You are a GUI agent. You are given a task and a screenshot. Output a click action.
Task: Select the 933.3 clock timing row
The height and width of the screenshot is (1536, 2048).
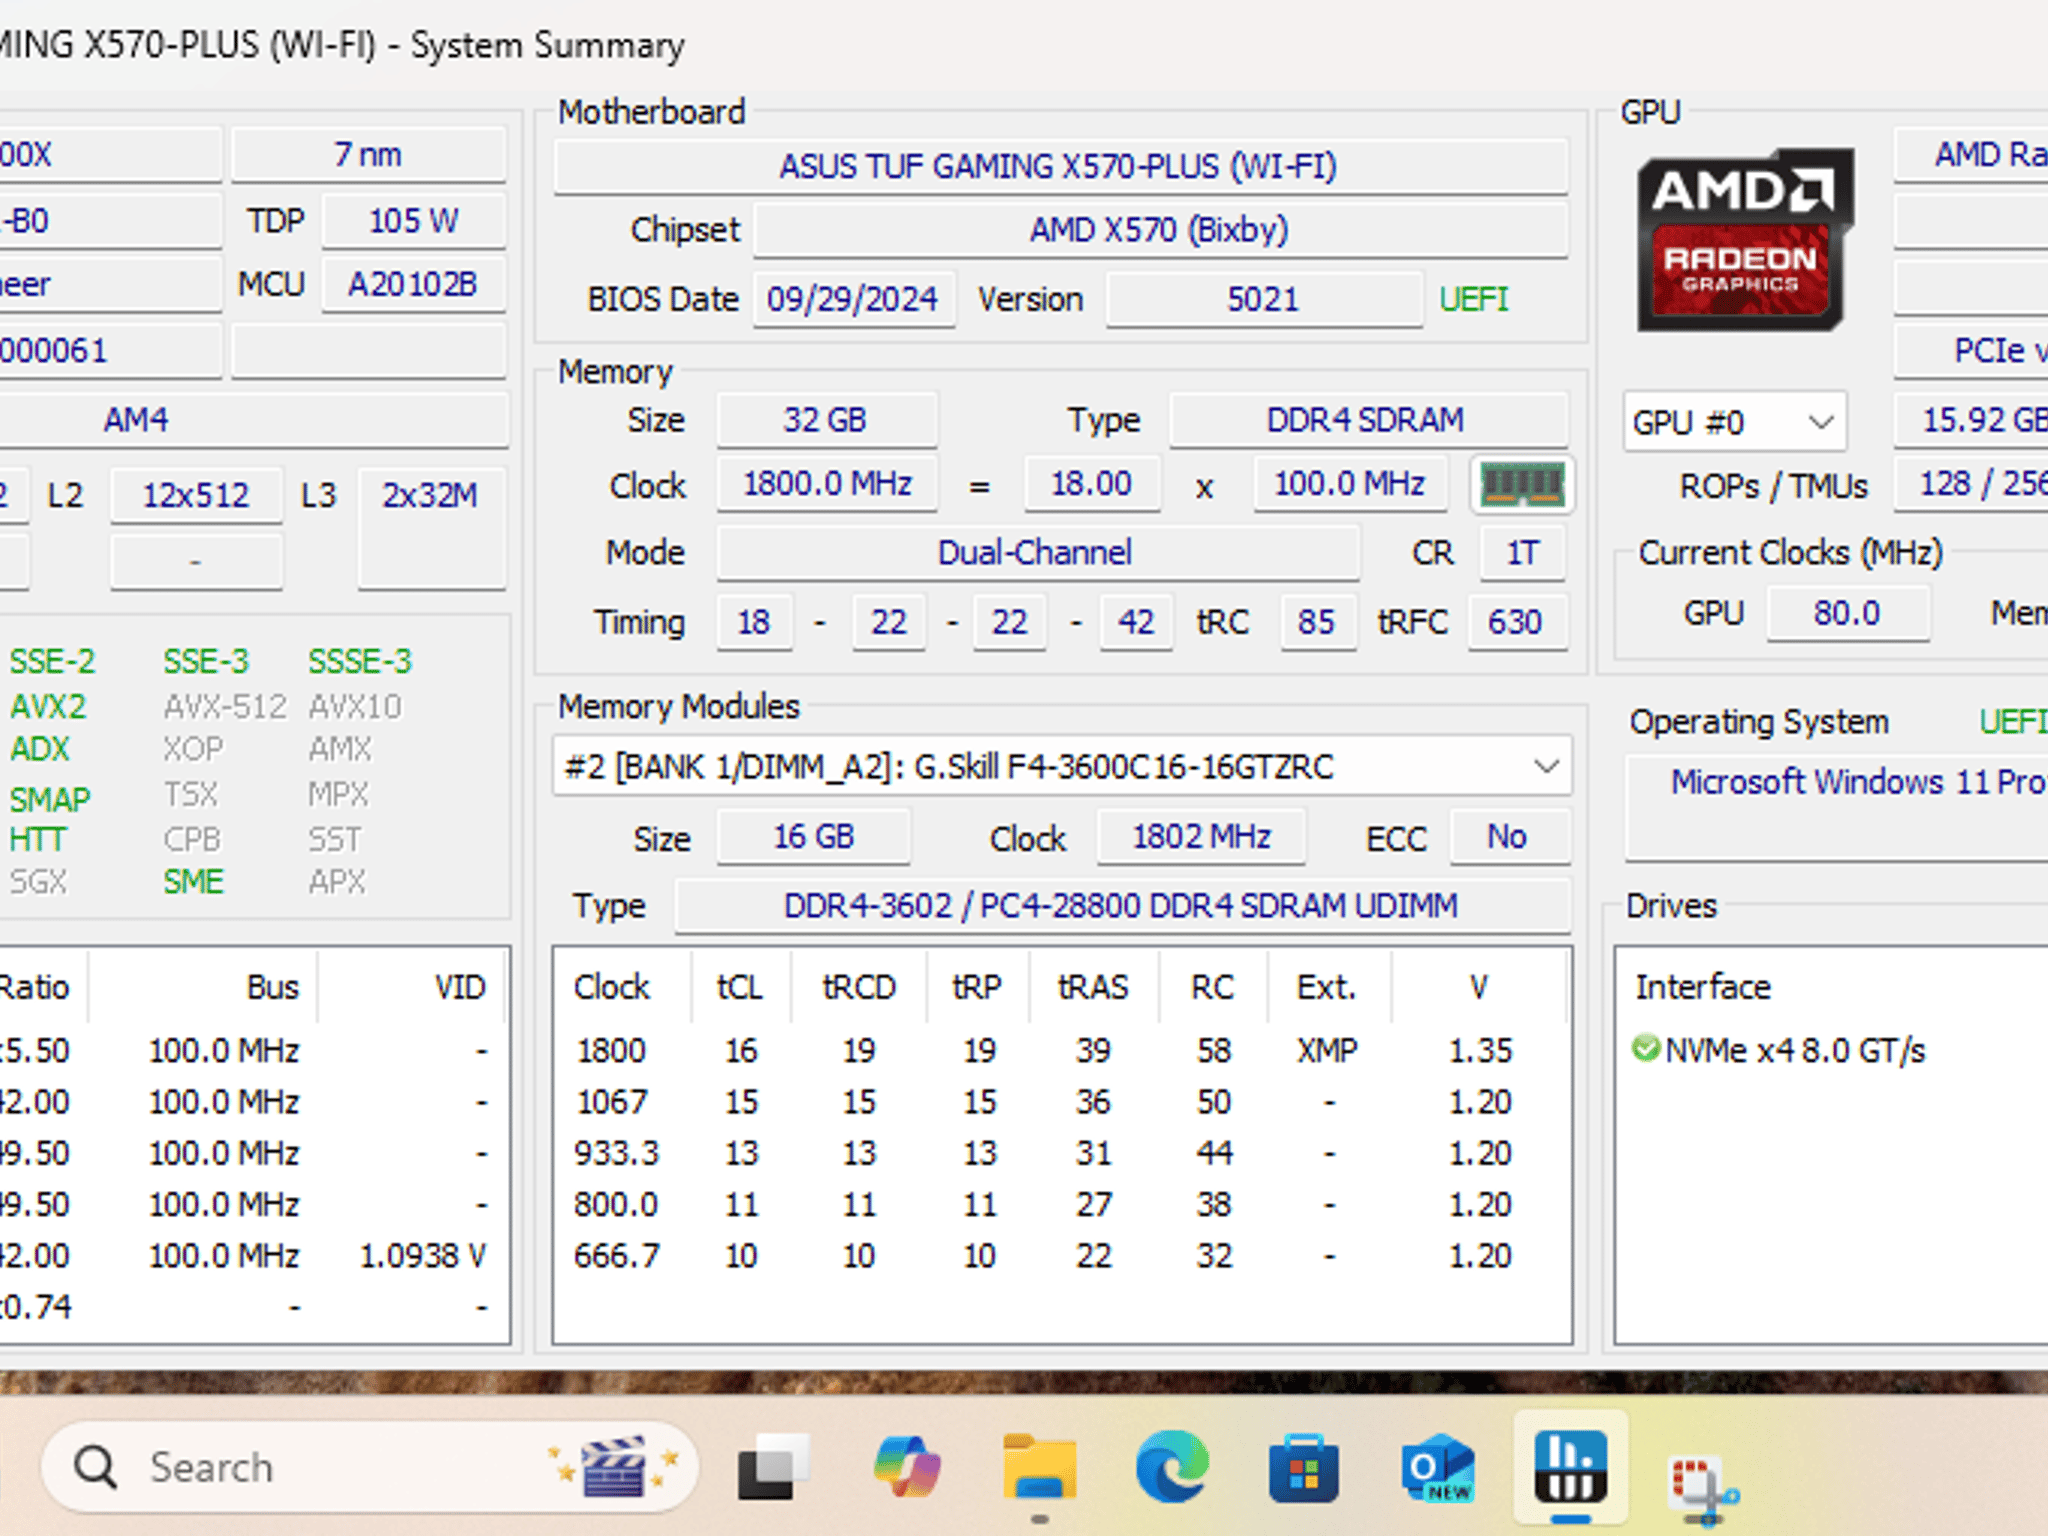point(1060,1153)
